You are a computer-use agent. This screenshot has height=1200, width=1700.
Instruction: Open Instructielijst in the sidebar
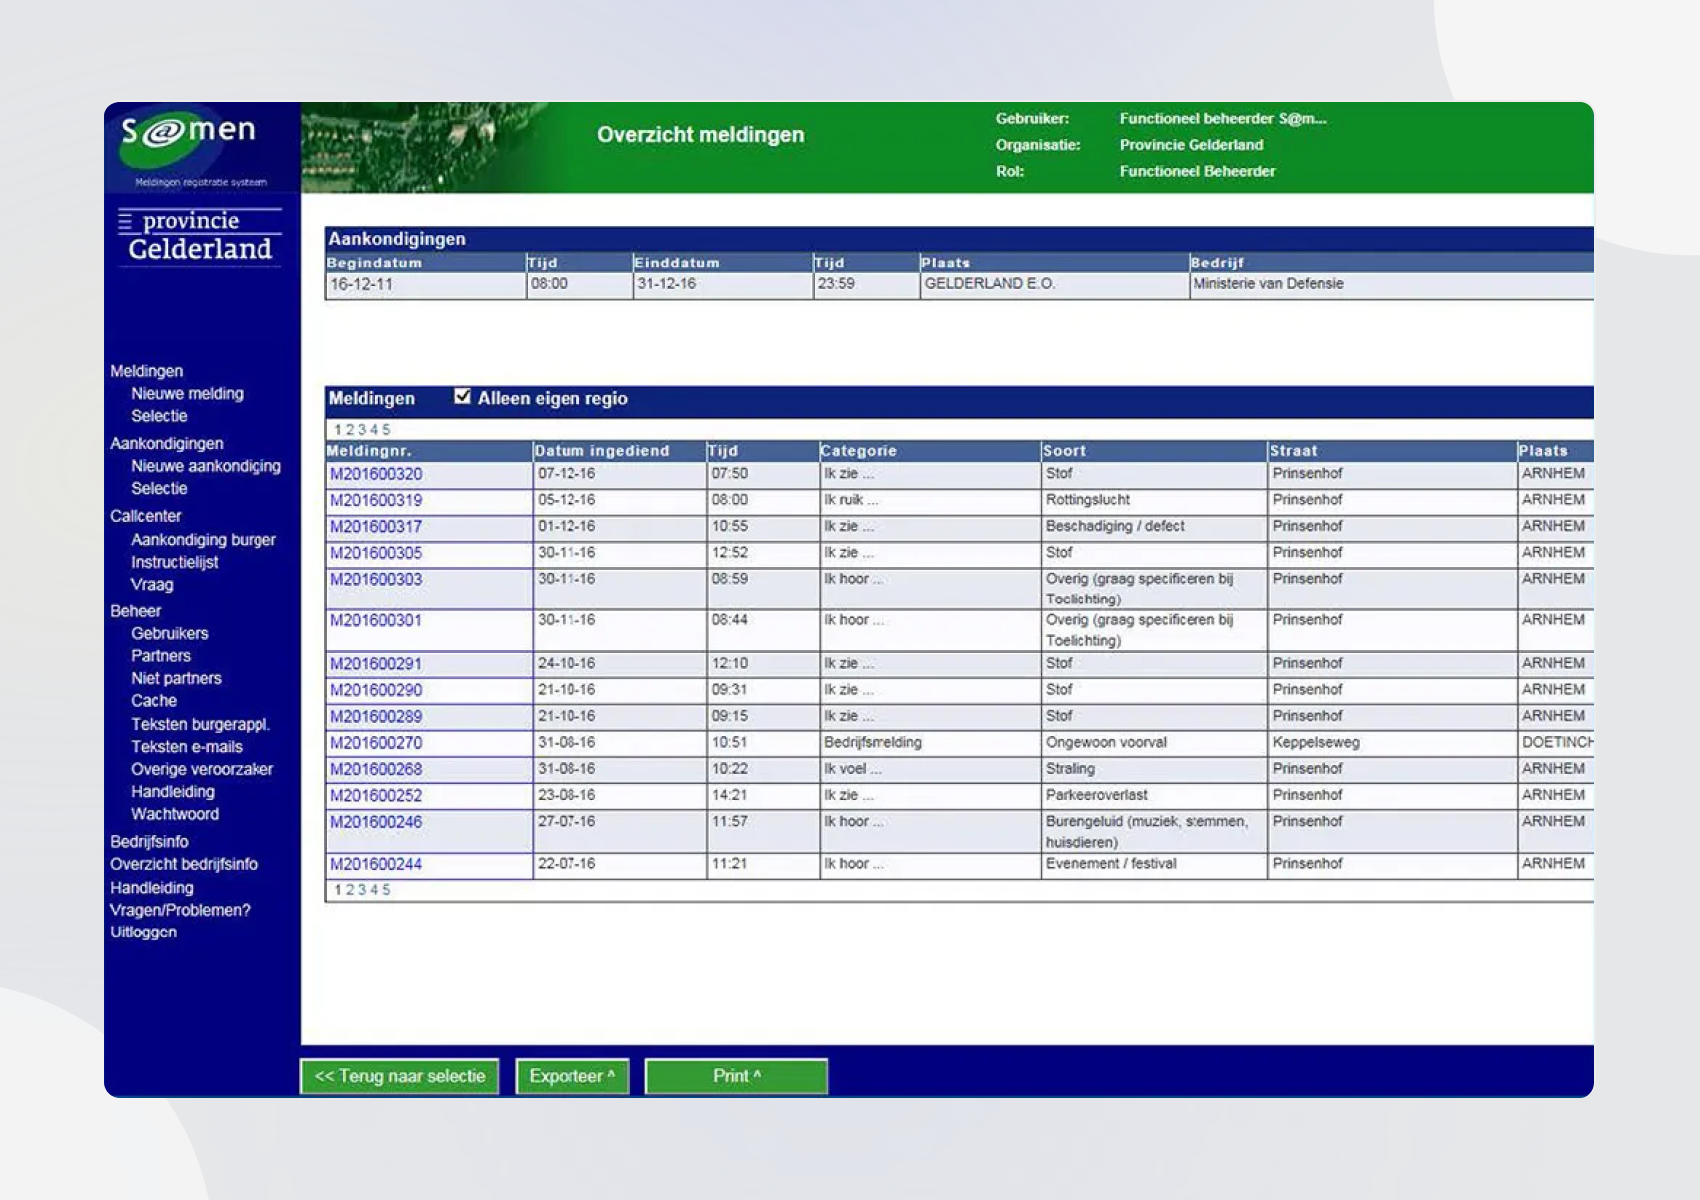click(x=174, y=562)
